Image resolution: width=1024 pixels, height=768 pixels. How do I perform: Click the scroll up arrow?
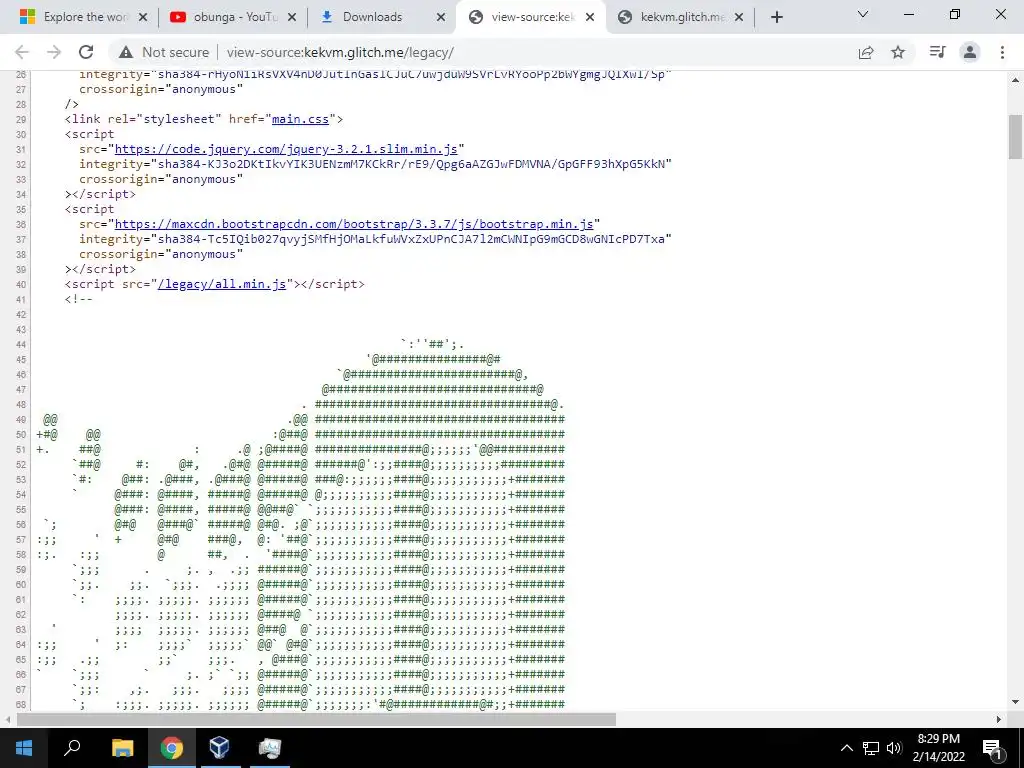coord(1016,80)
